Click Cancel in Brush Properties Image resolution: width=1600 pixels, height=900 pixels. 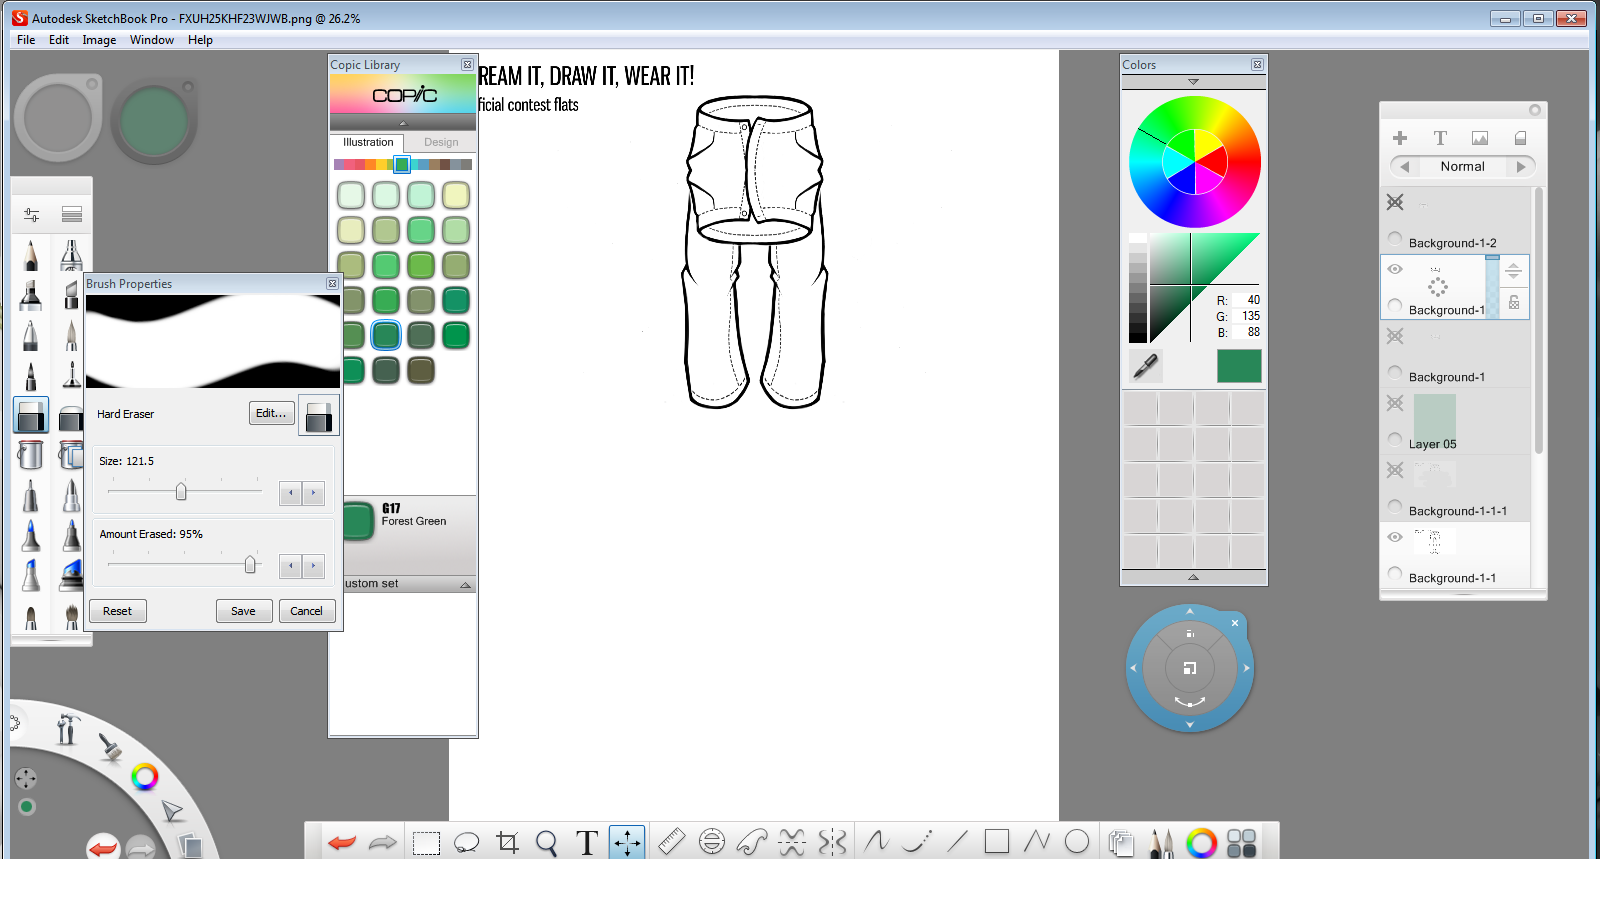306,611
